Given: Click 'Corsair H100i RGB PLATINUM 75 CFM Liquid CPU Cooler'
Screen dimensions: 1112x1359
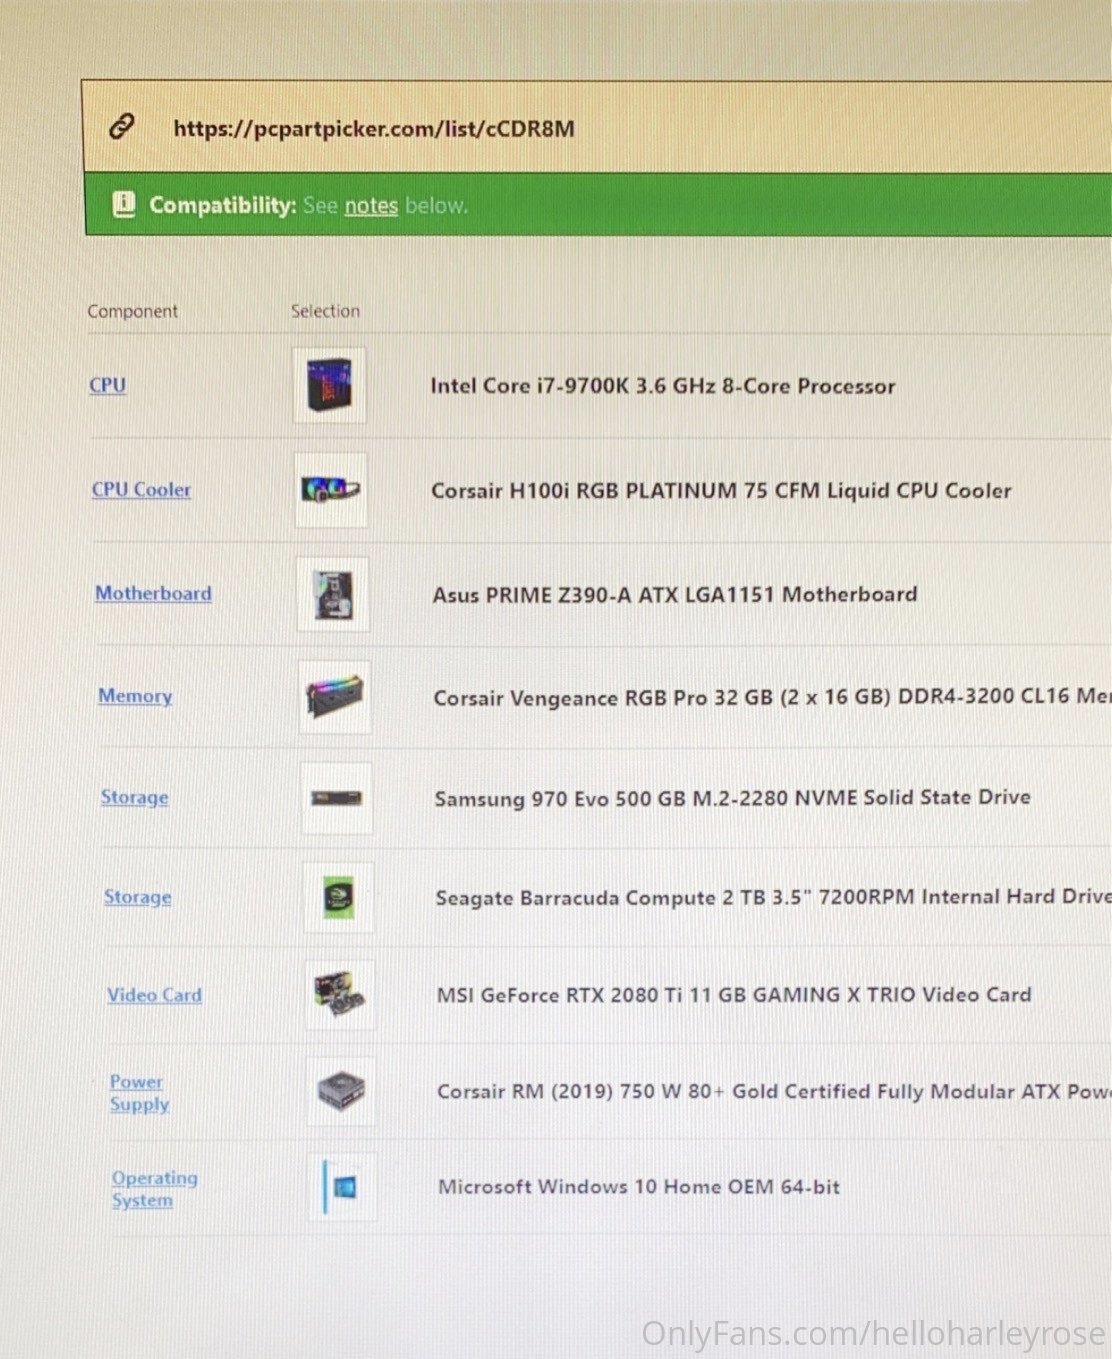Looking at the screenshot, I should (x=721, y=491).
